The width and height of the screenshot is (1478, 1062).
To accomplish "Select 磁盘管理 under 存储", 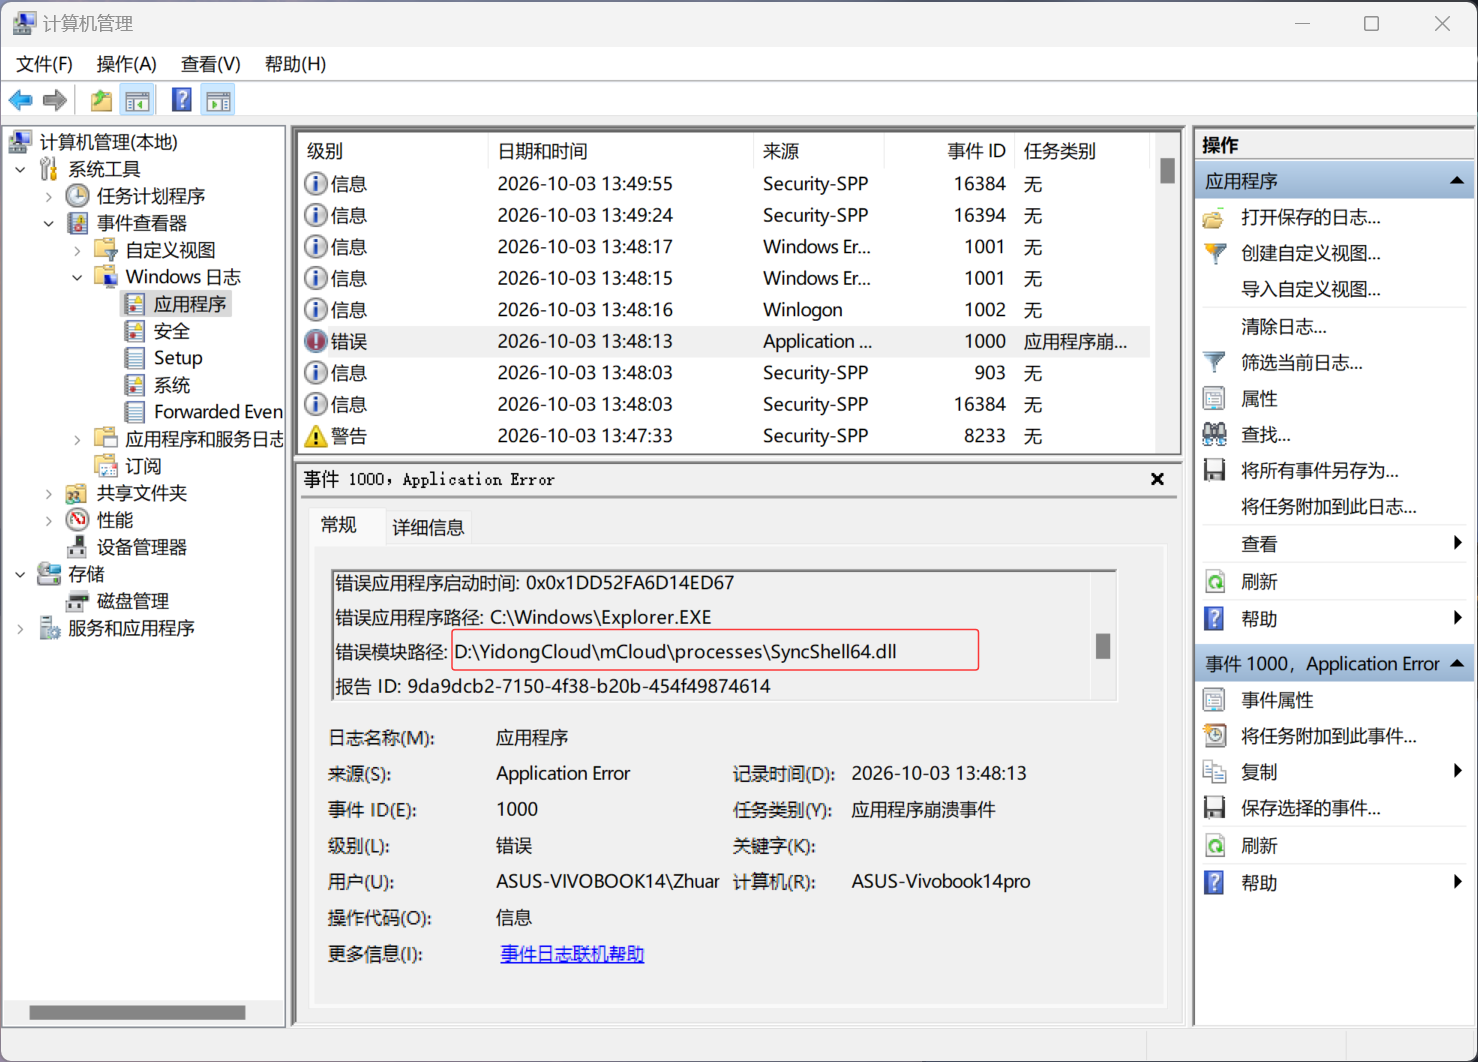I will coord(133,601).
